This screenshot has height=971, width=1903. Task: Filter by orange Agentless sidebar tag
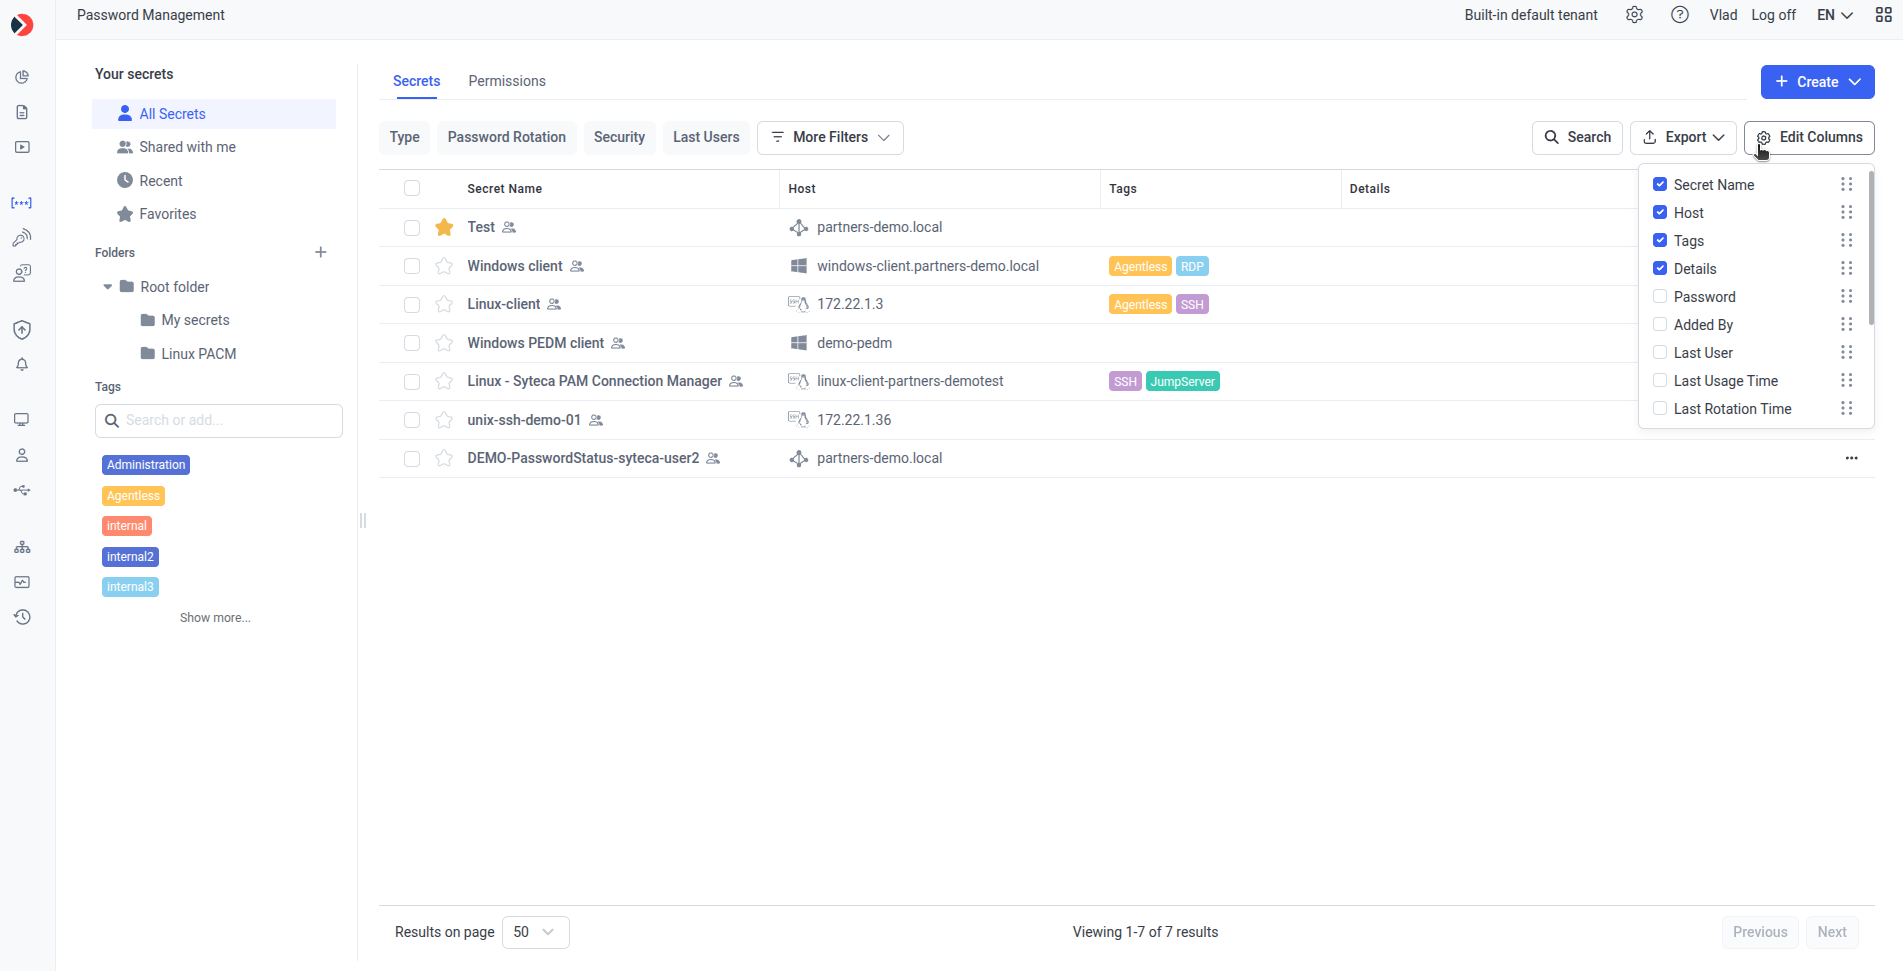pyautogui.click(x=133, y=496)
